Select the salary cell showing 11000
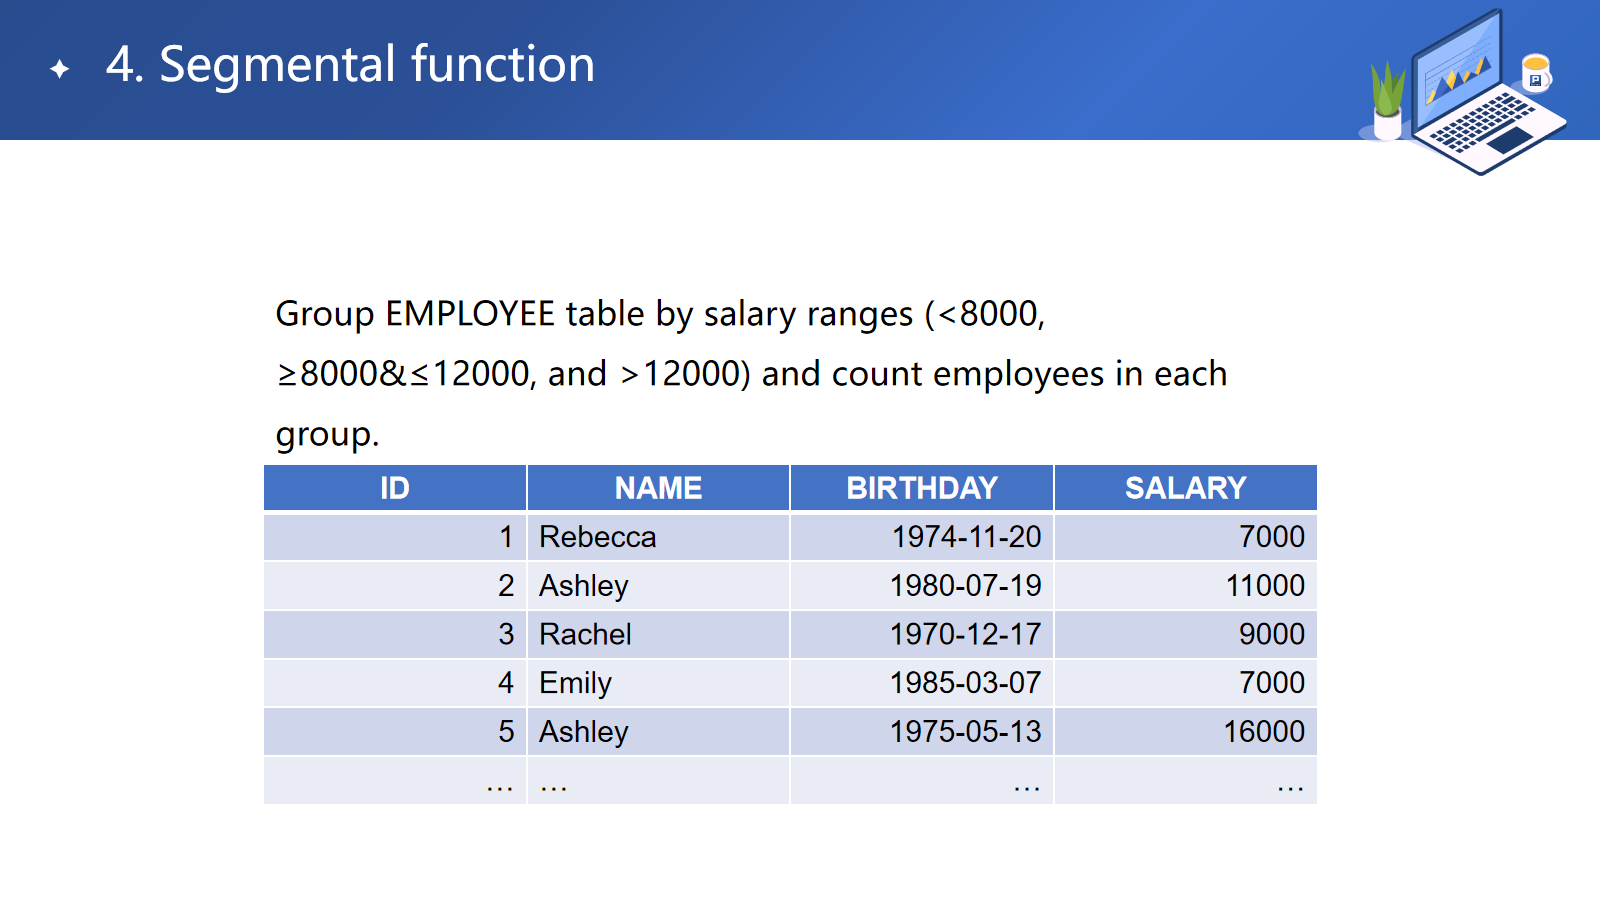The width and height of the screenshot is (1600, 900). [x=1265, y=586]
